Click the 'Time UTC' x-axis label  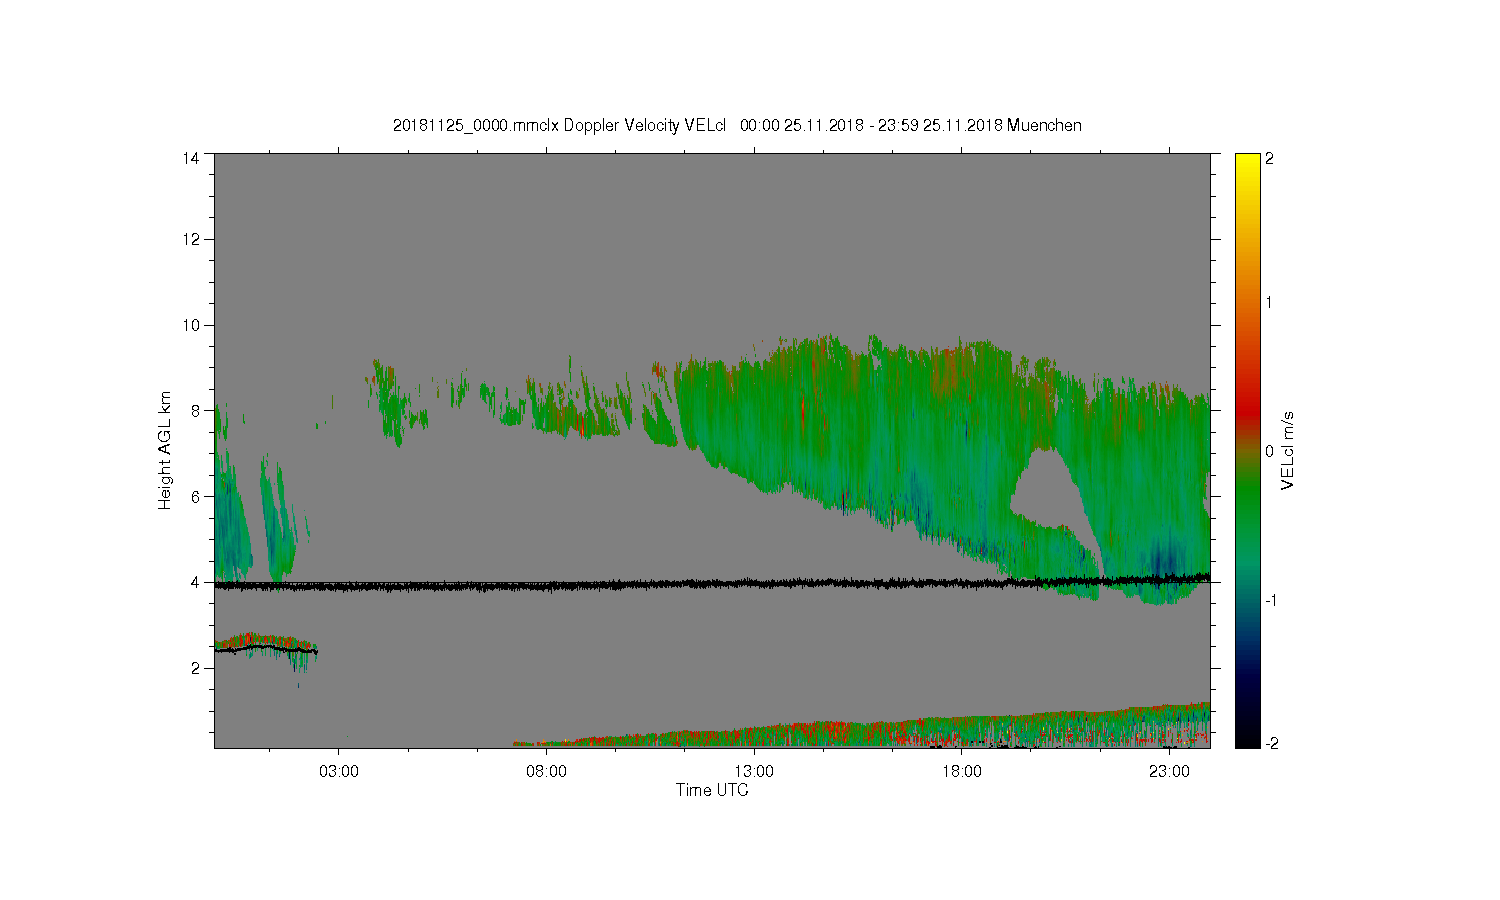click(712, 790)
